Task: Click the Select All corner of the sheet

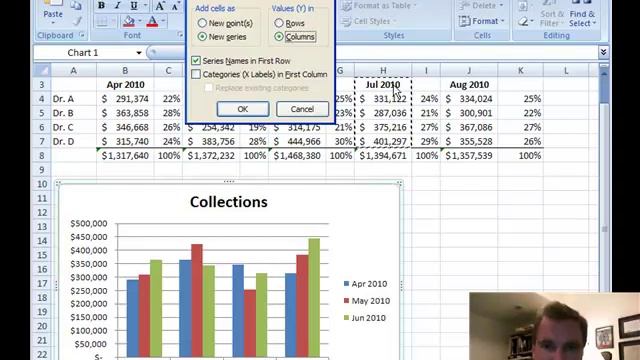Action: click(x=42, y=70)
